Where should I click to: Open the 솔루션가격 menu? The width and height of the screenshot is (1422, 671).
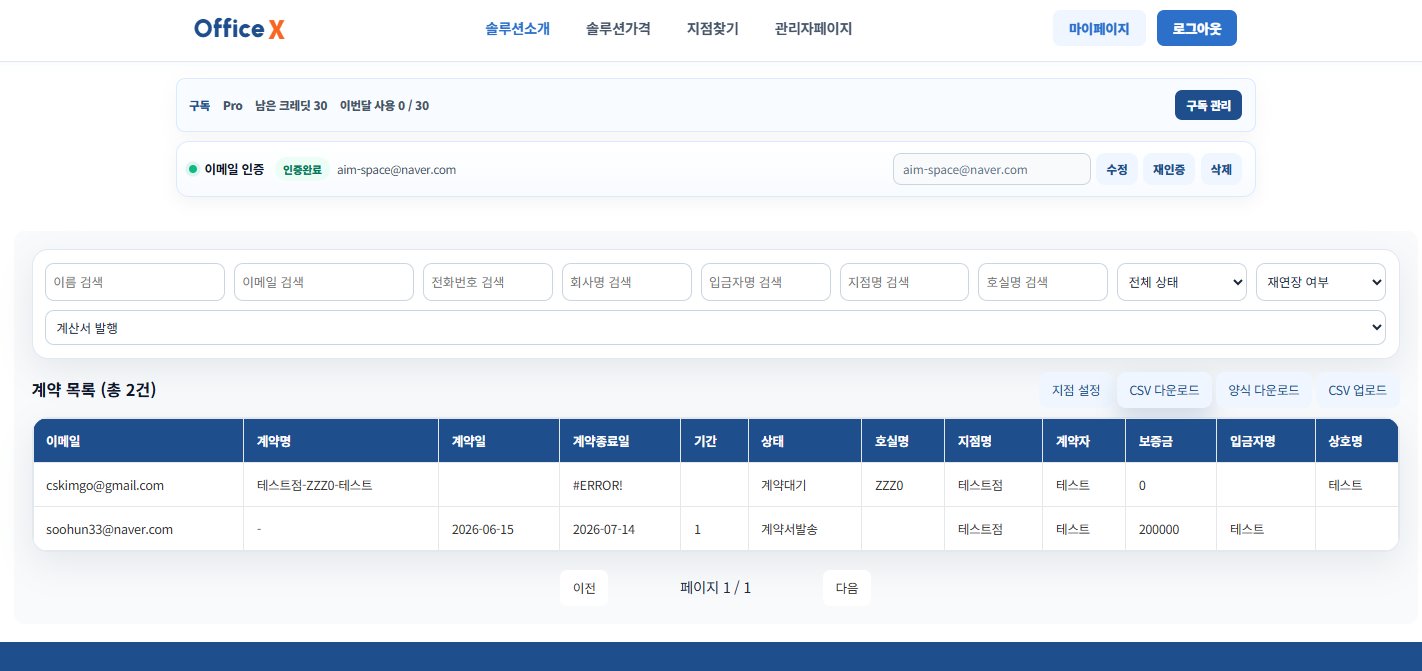(x=618, y=29)
